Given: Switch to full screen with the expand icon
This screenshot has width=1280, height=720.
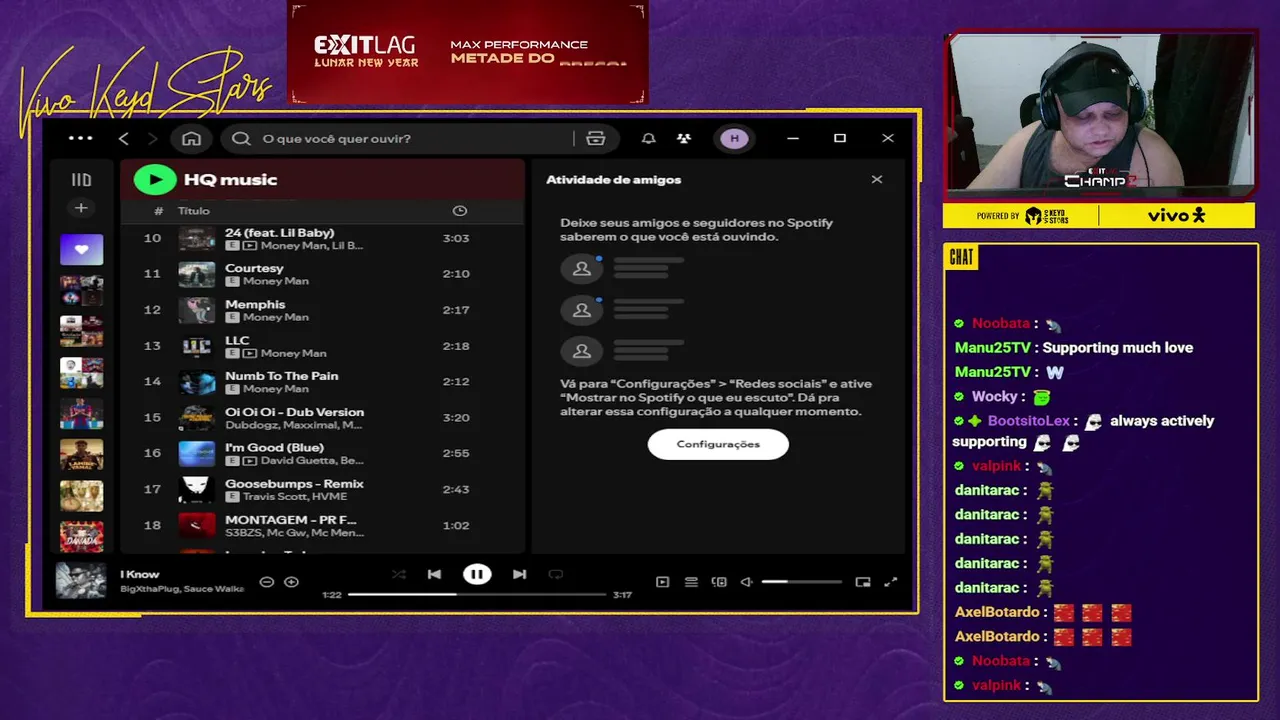Looking at the screenshot, I should click(x=891, y=582).
